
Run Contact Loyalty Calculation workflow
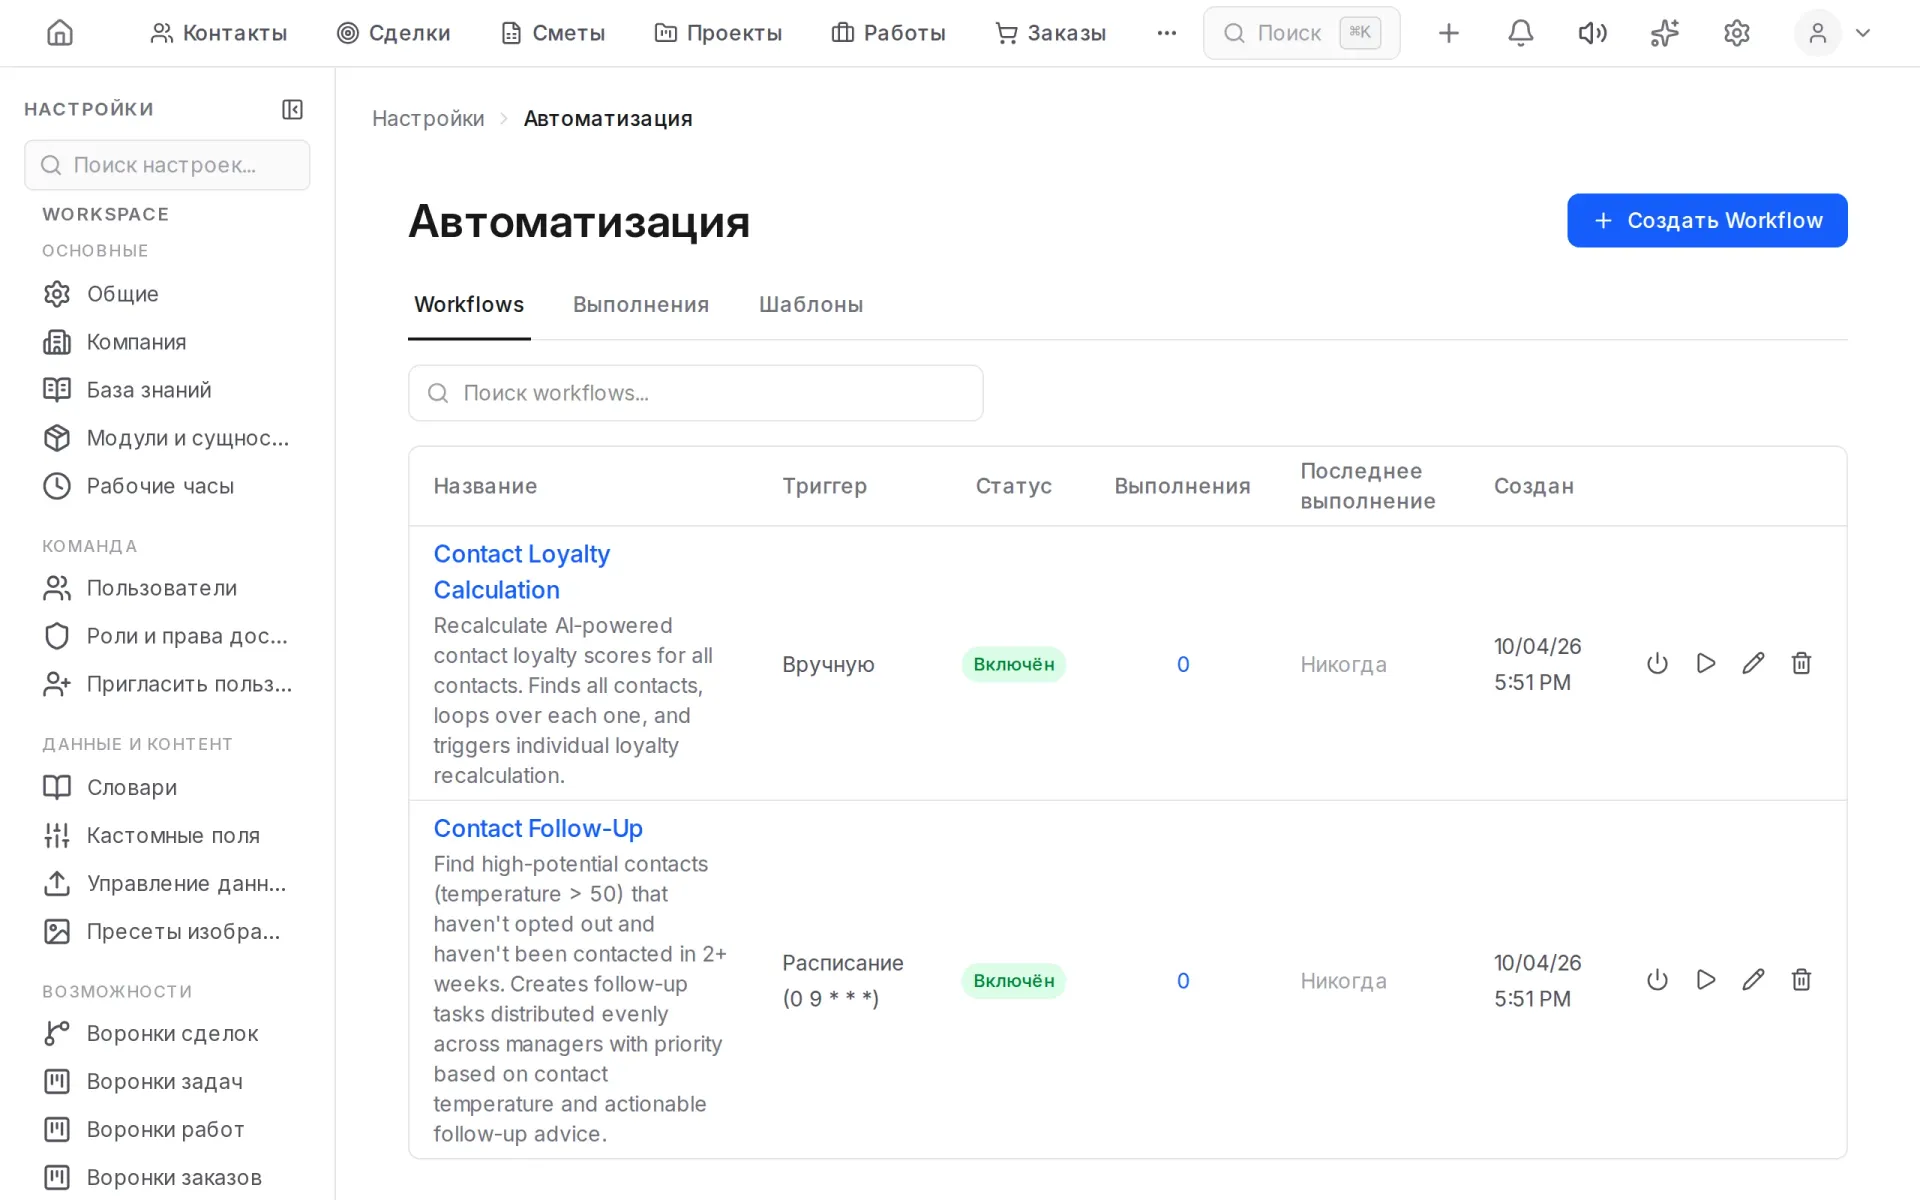1706,663
